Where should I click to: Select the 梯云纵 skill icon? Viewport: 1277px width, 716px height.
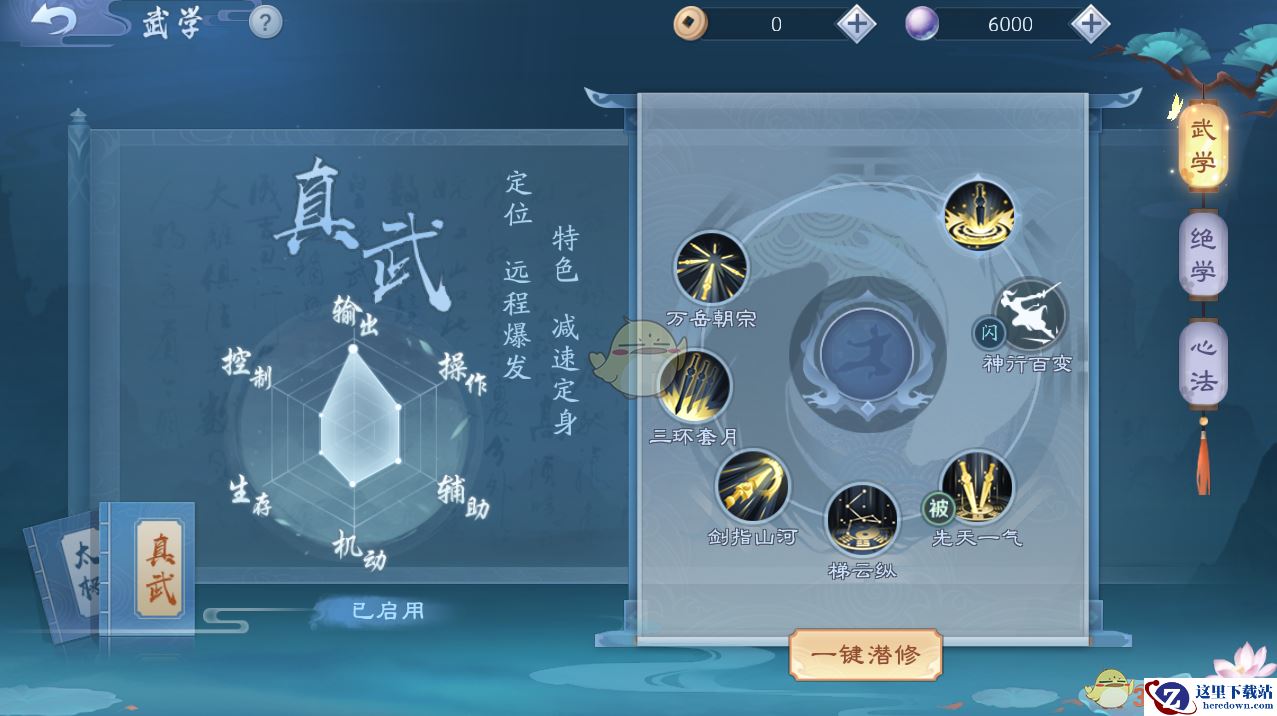(863, 519)
